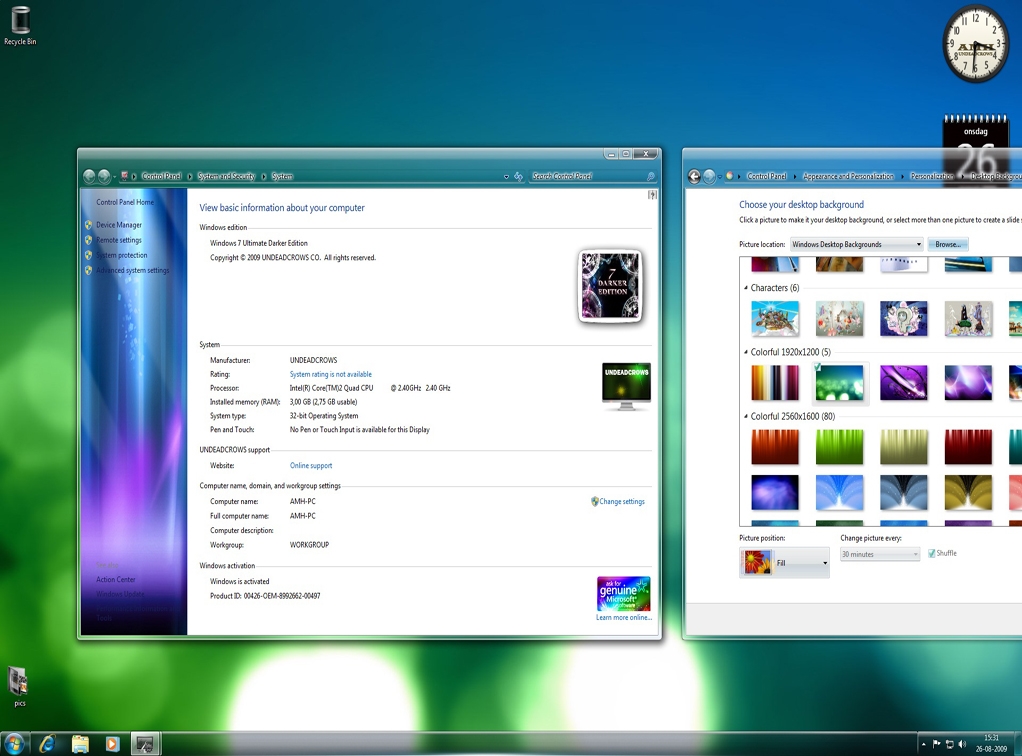Open the recent pages dropdown in the System window
Viewport: 1022px width, 756px height.
tap(114, 177)
